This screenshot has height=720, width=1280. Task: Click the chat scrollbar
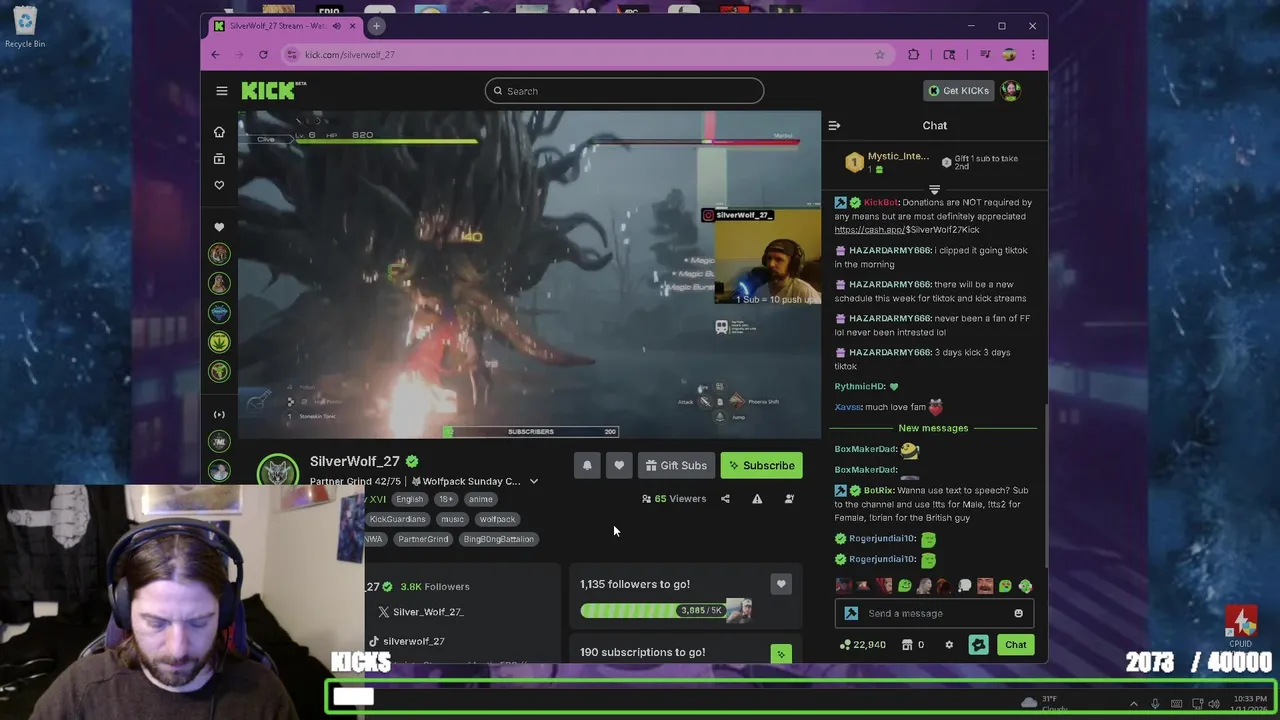1046,486
